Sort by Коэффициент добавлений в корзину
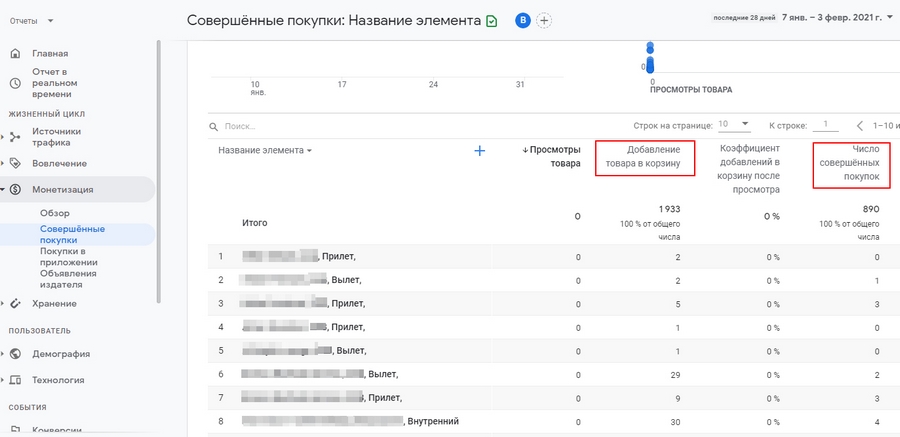The image size is (900, 437). [x=748, y=169]
